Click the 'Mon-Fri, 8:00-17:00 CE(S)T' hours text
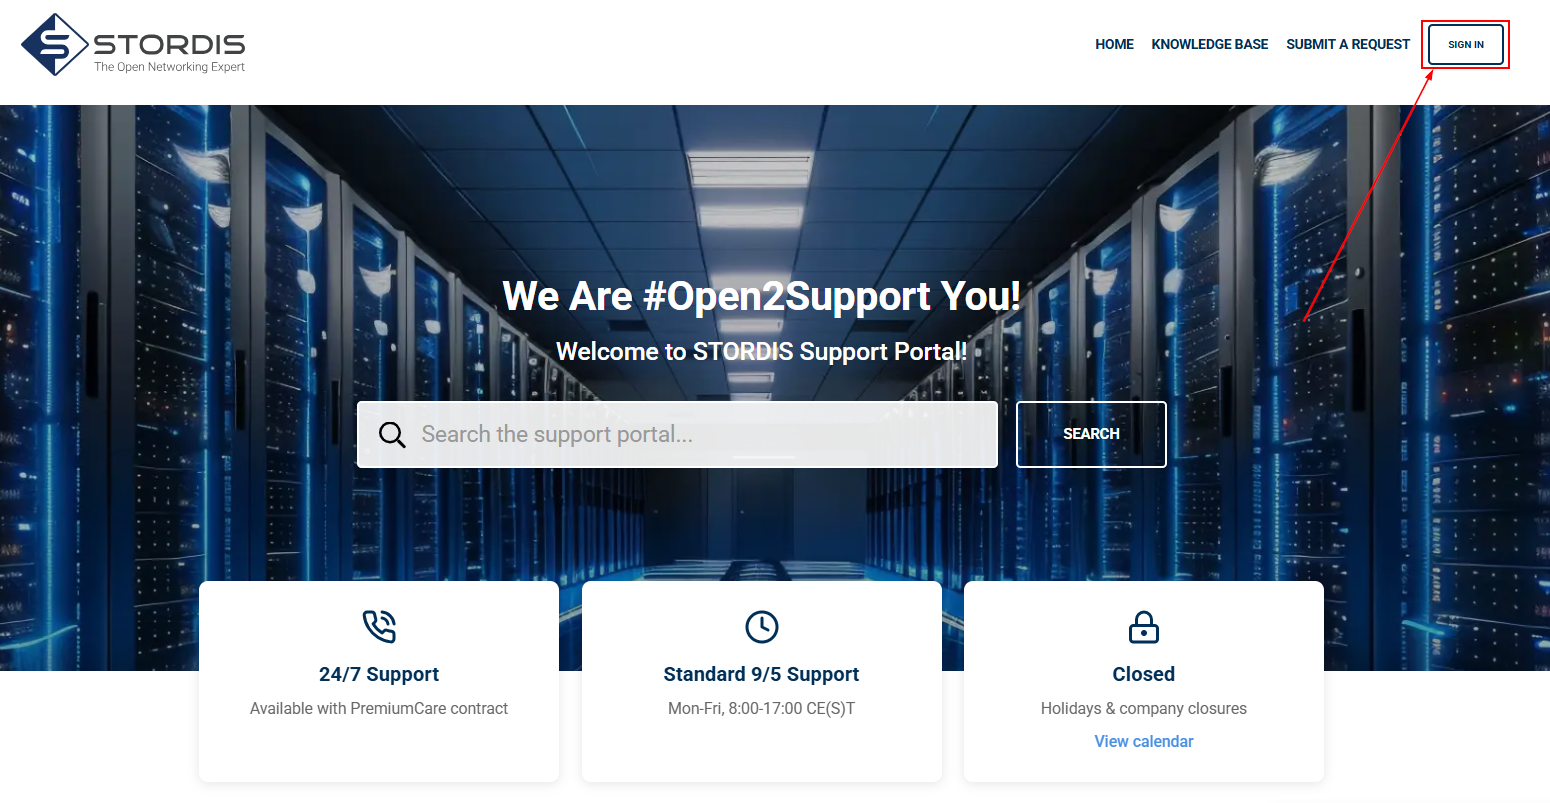 click(761, 709)
